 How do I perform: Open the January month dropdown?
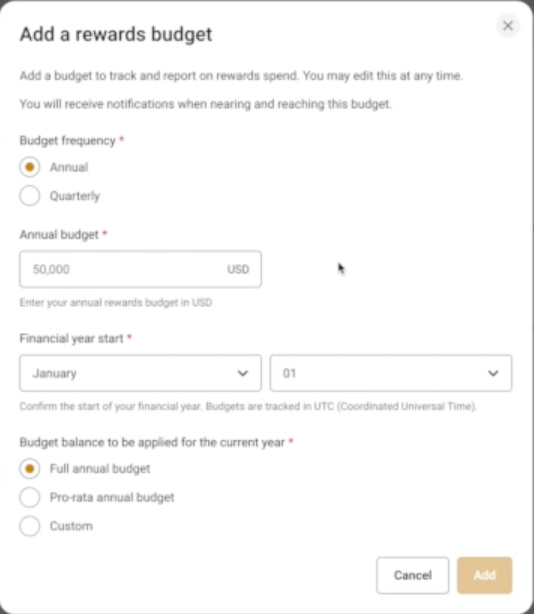(141, 373)
